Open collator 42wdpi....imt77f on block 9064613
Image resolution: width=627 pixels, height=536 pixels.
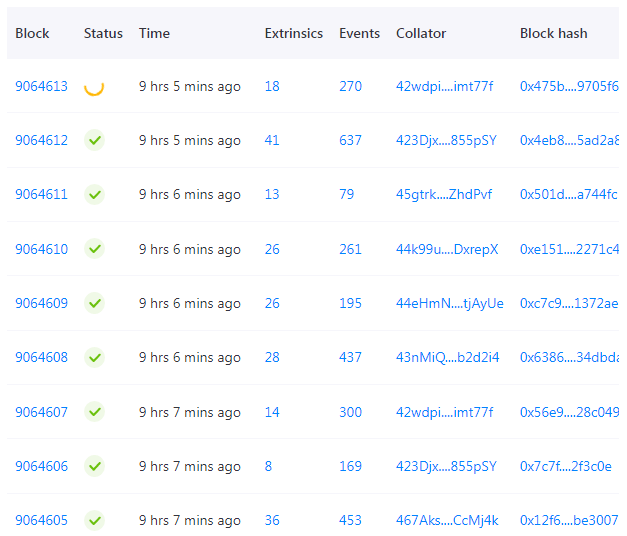(445, 86)
